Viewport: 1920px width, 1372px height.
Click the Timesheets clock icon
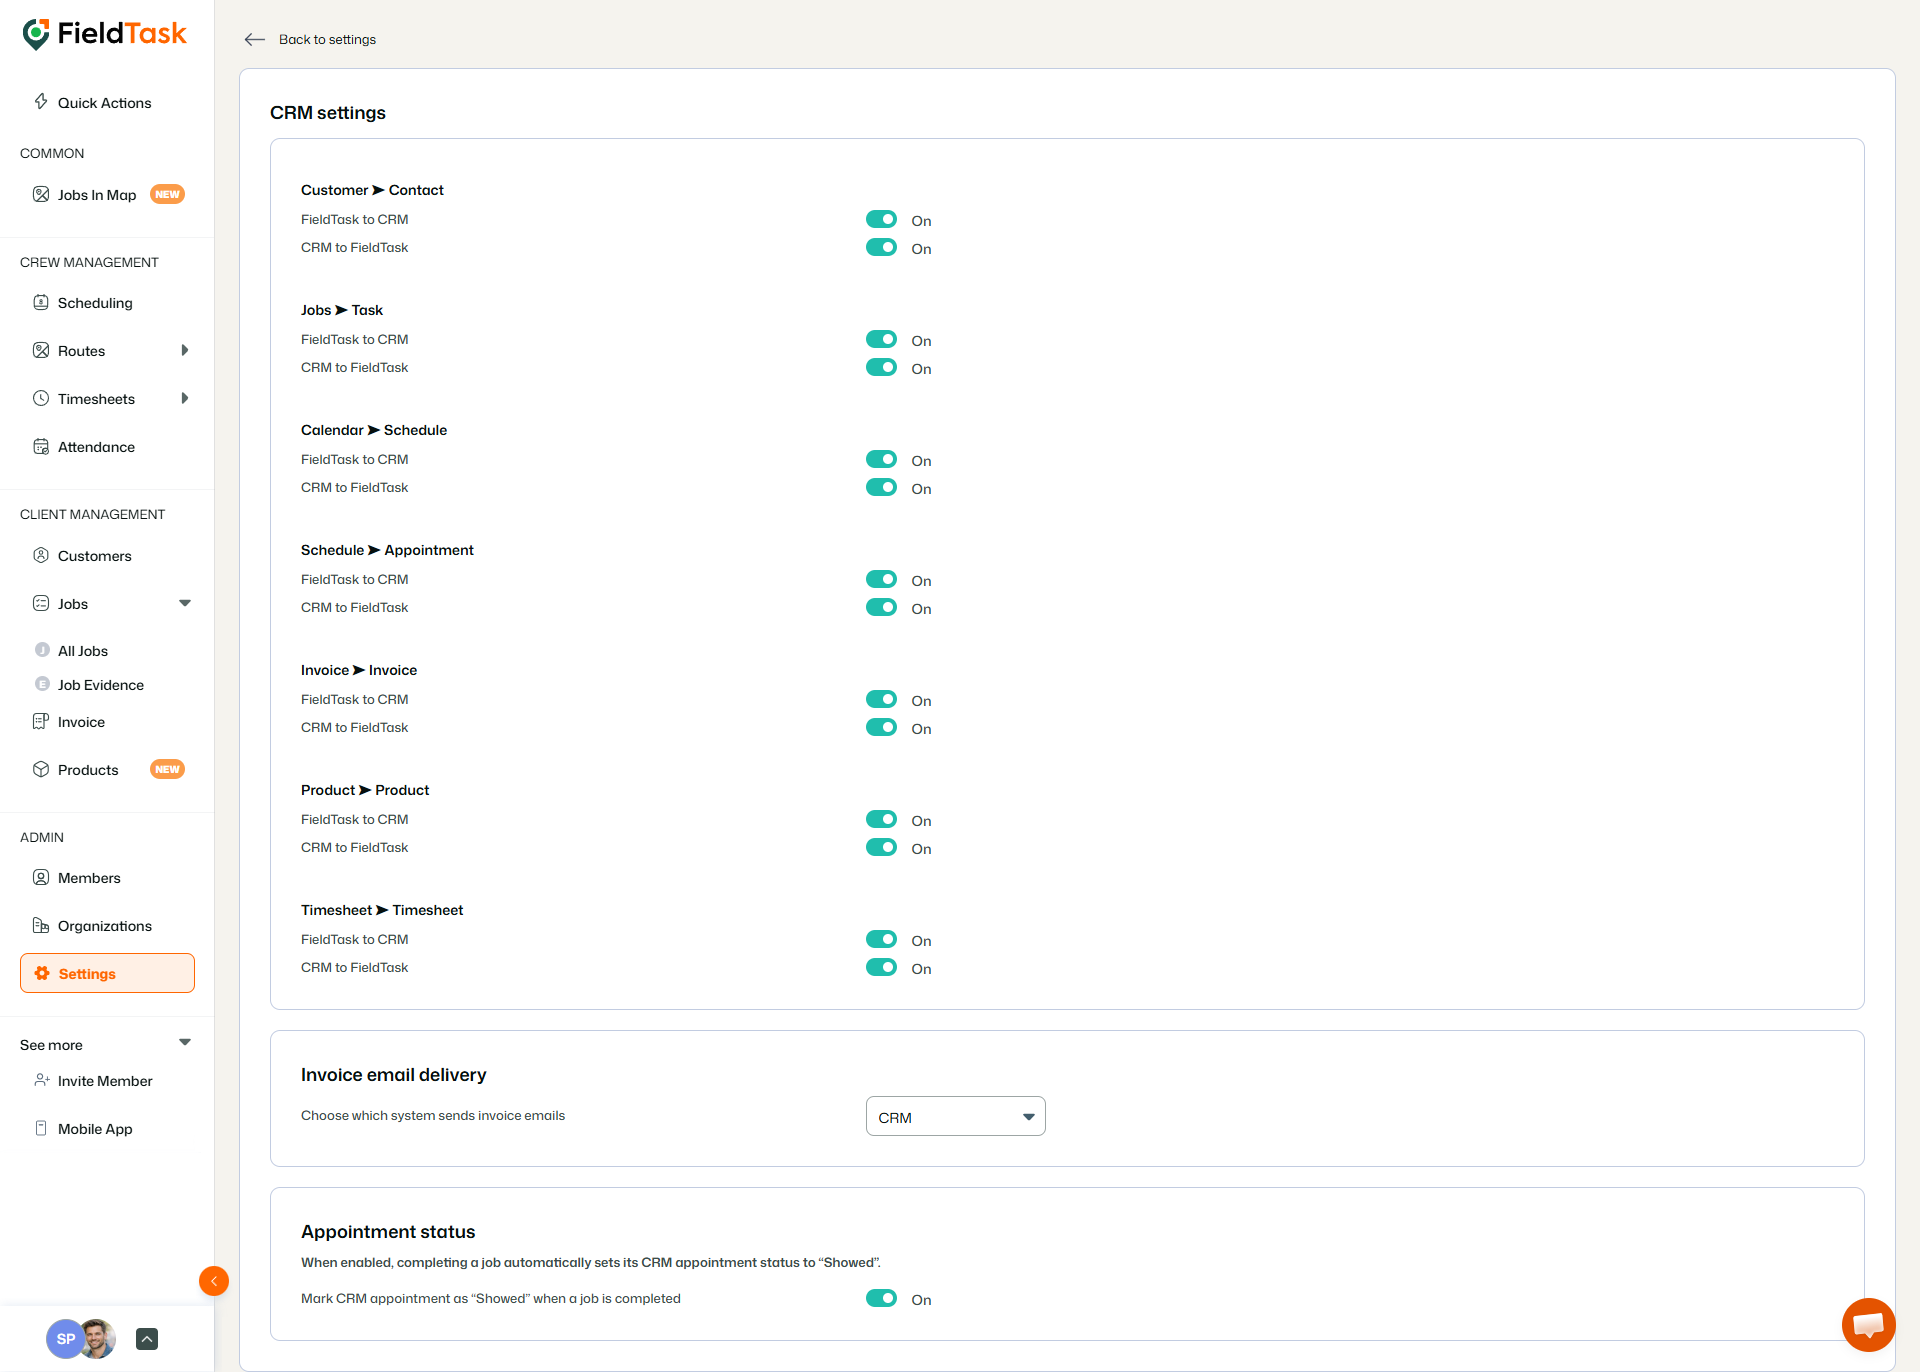[x=41, y=398]
